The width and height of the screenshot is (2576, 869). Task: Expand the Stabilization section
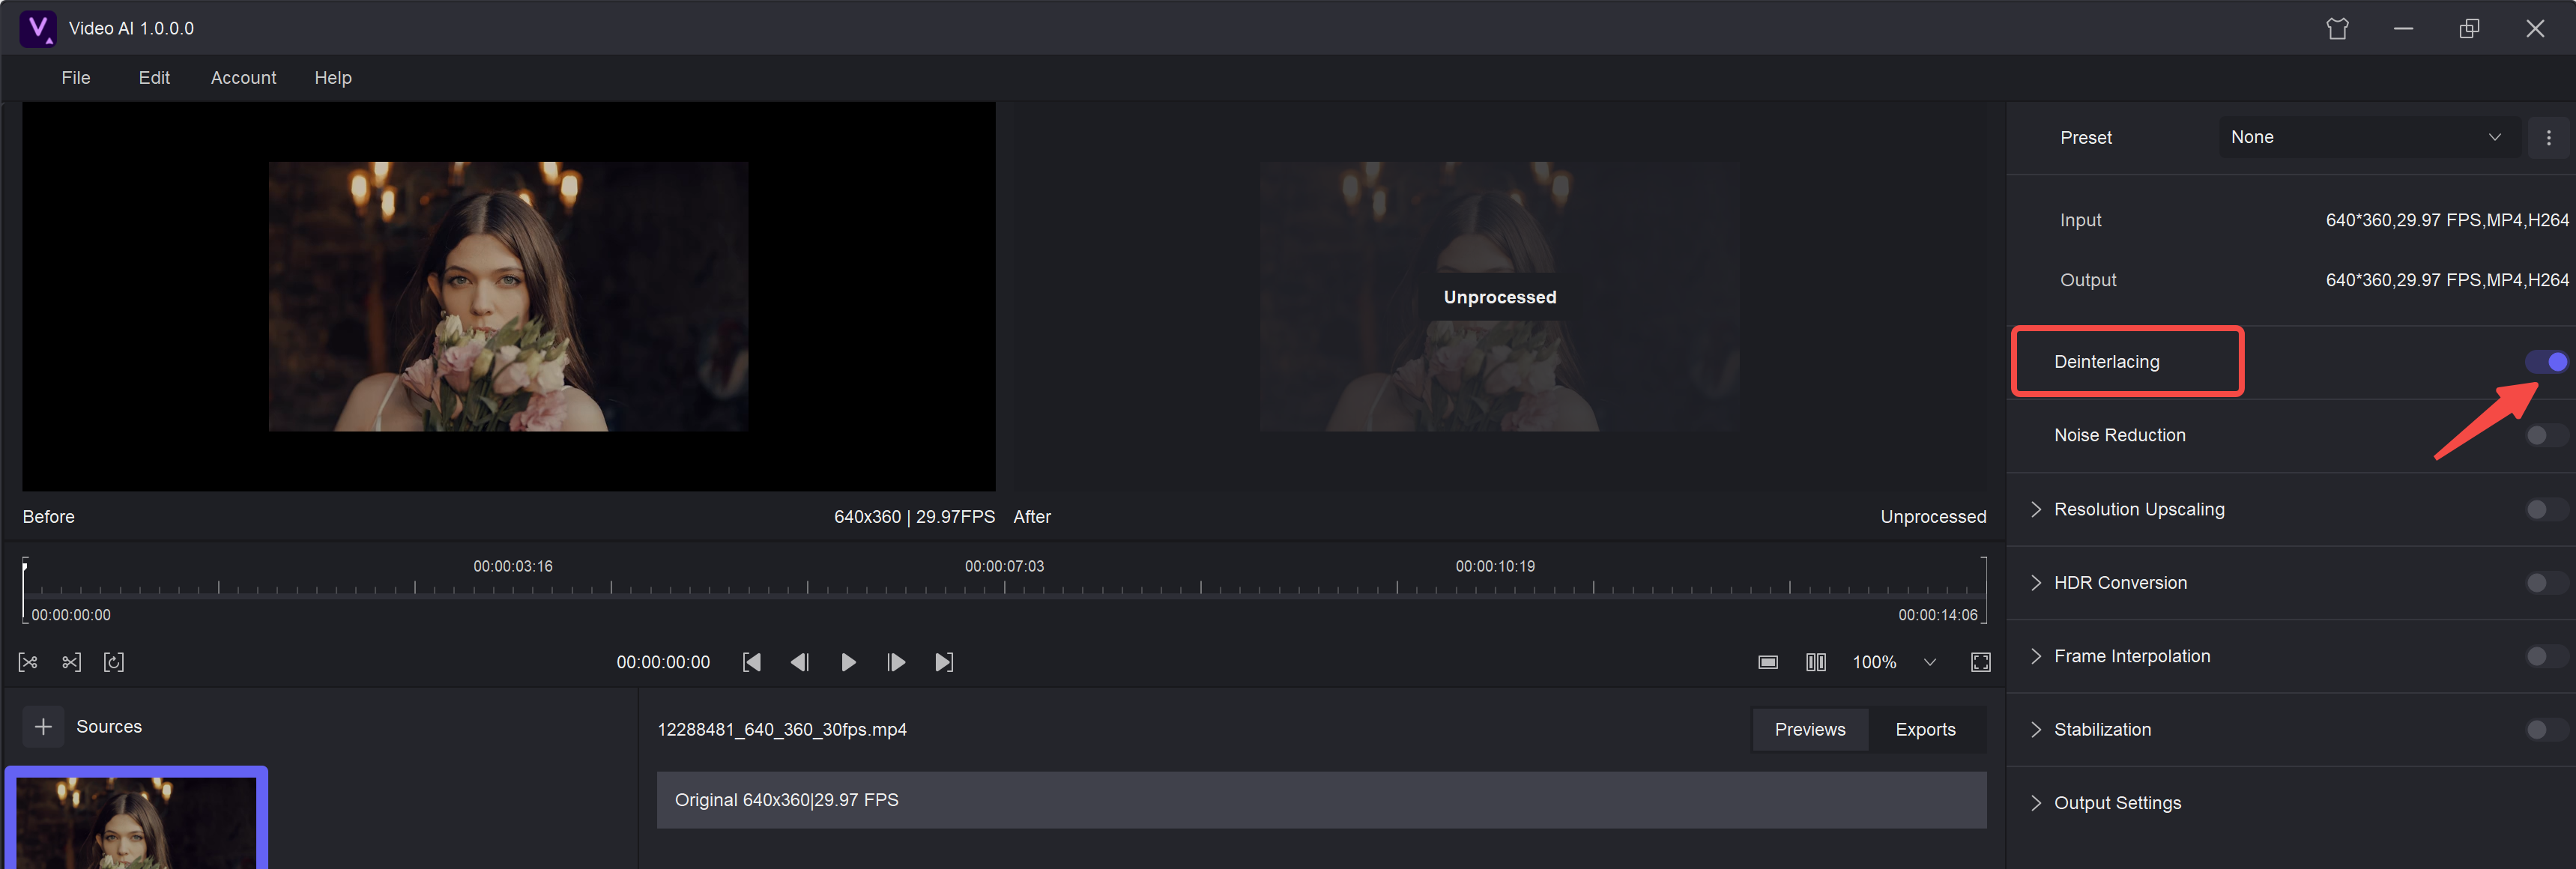pyautogui.click(x=2036, y=730)
